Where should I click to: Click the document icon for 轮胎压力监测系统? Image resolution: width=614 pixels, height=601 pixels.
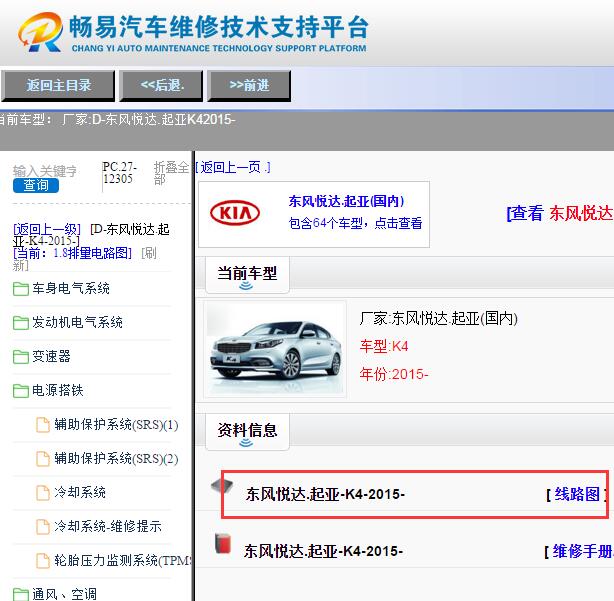point(43,561)
